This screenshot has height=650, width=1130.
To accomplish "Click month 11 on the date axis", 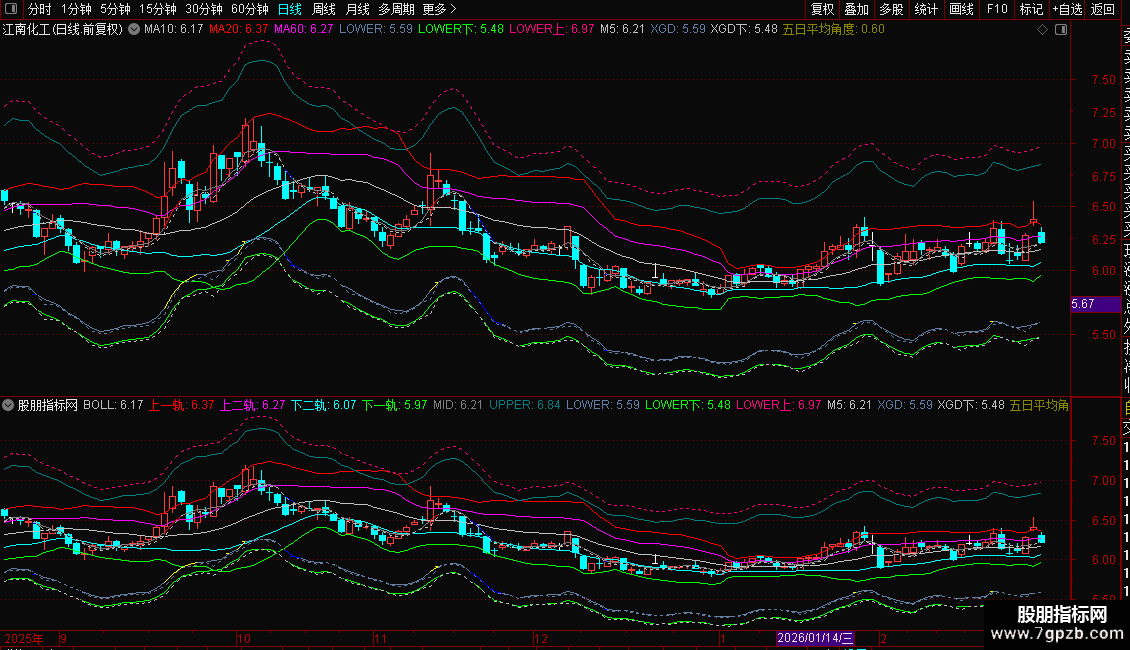I will tap(381, 638).
